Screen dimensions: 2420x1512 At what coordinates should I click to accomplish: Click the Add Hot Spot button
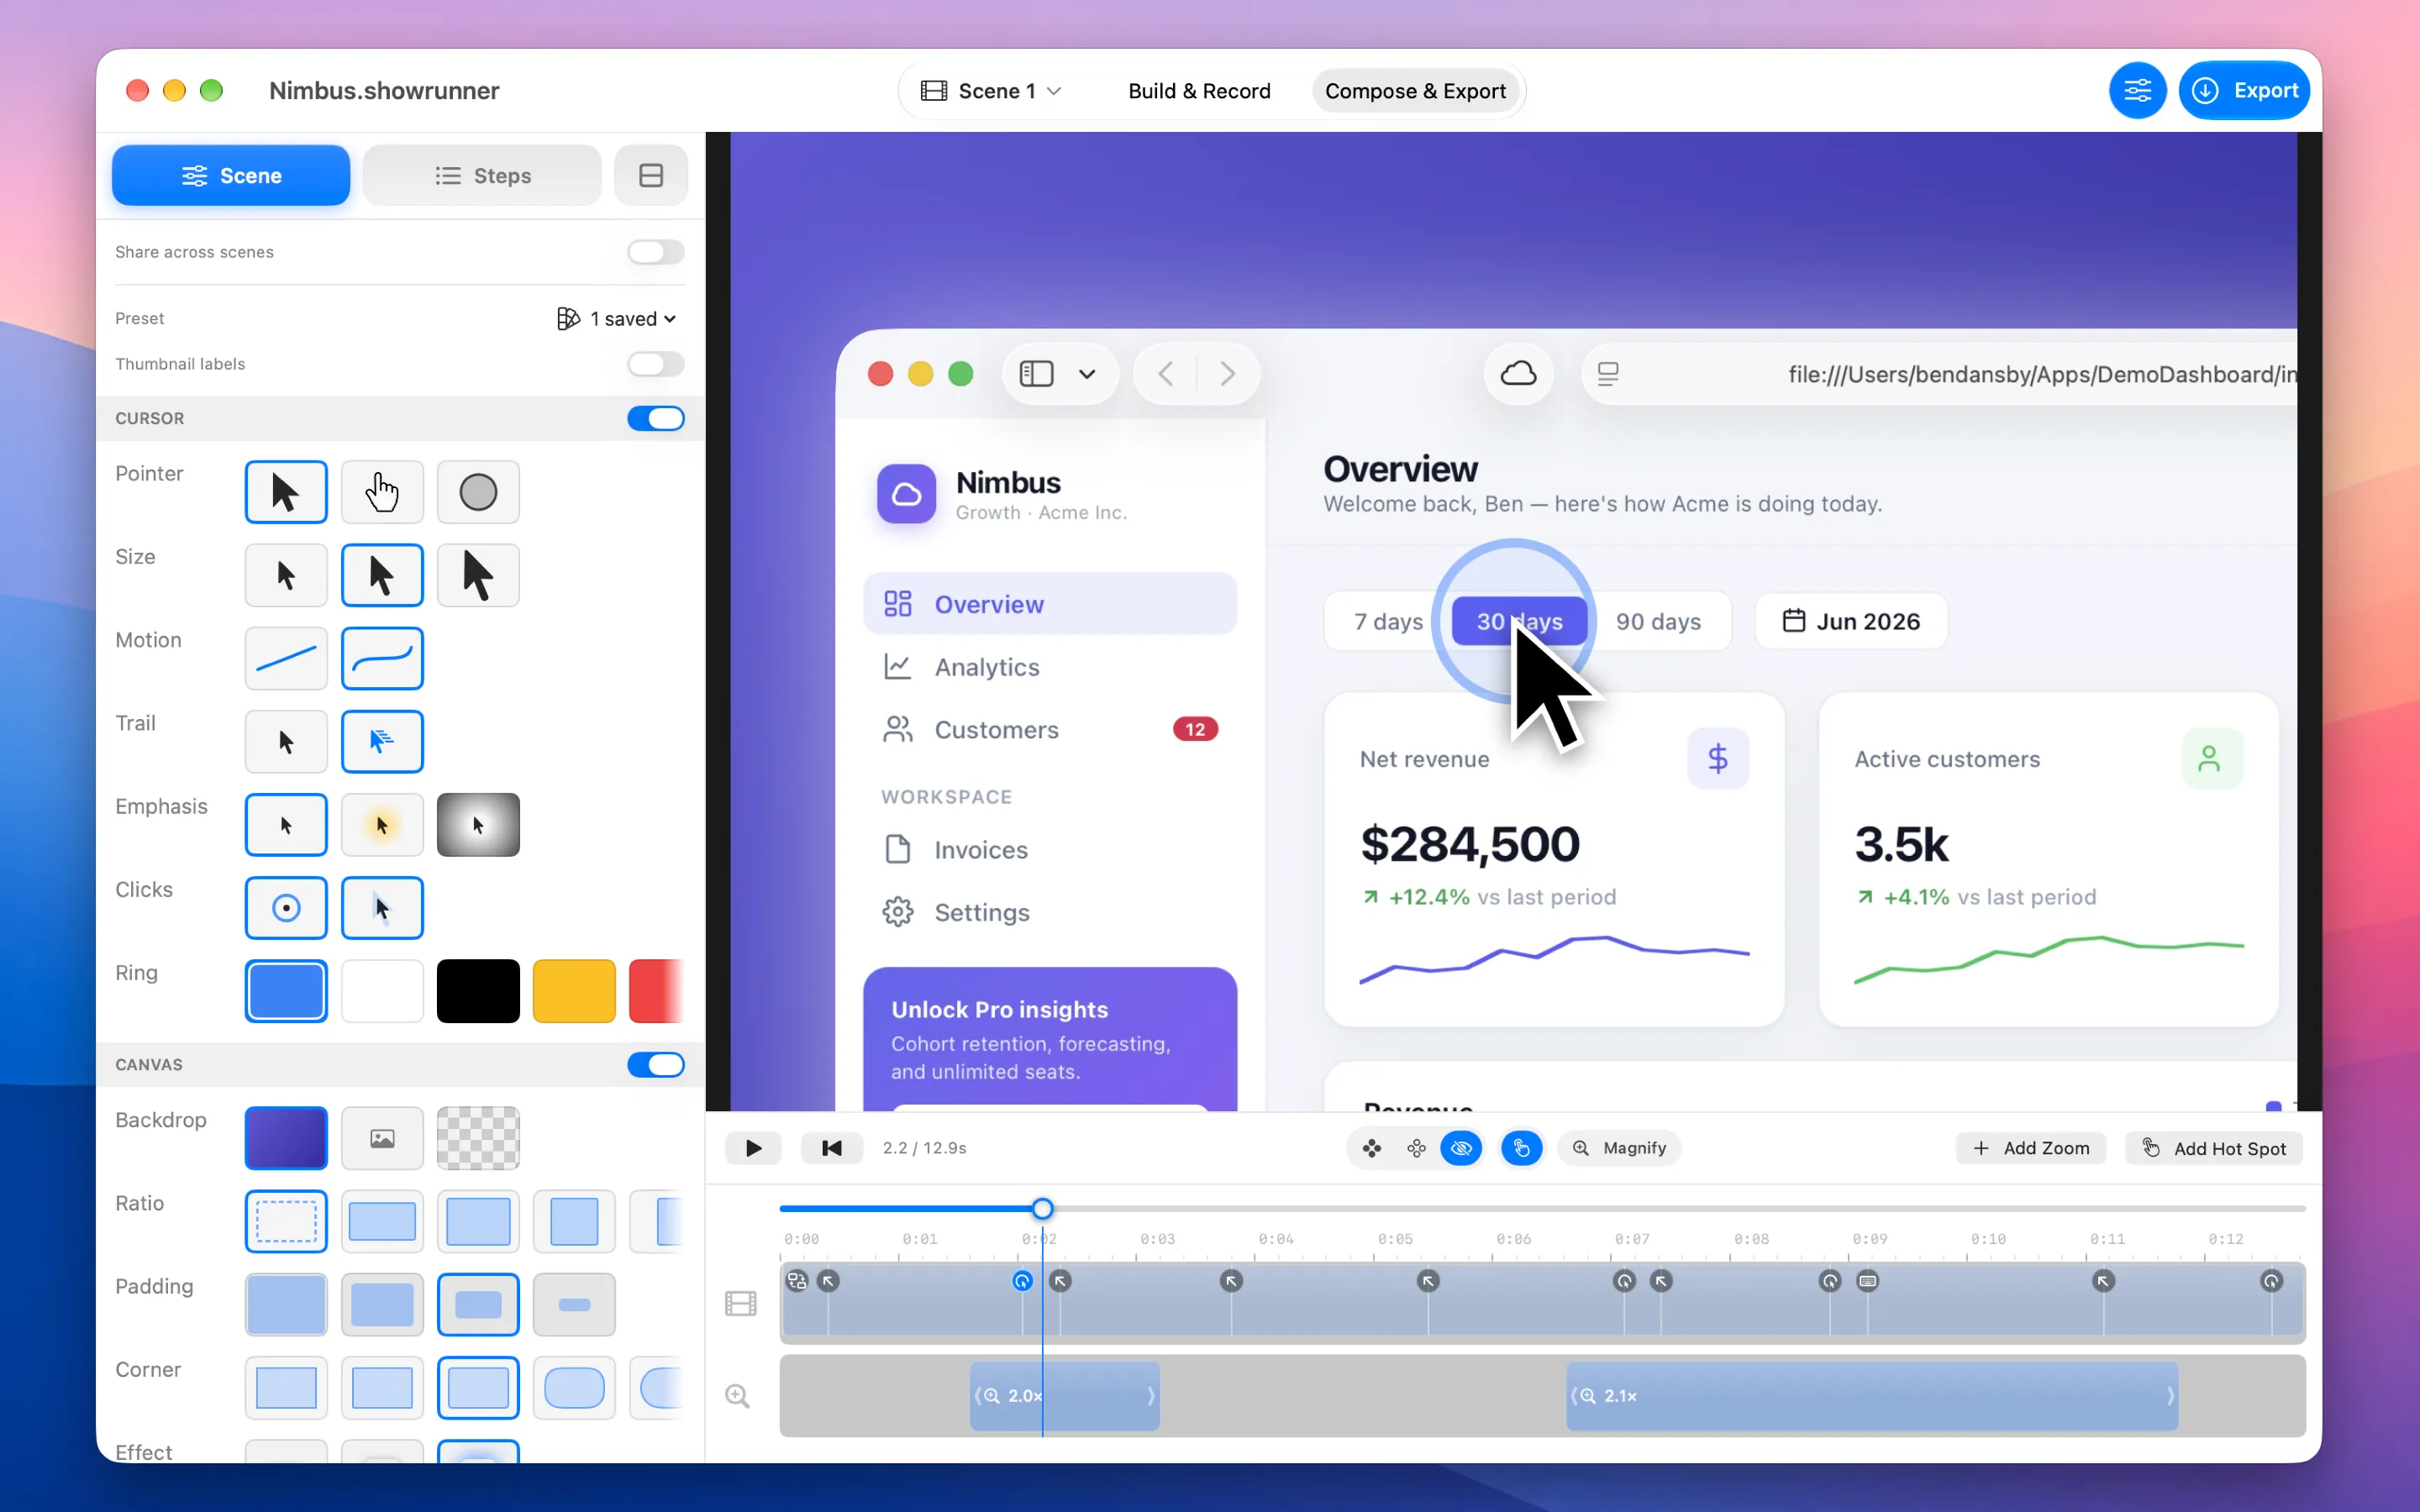point(2215,1148)
